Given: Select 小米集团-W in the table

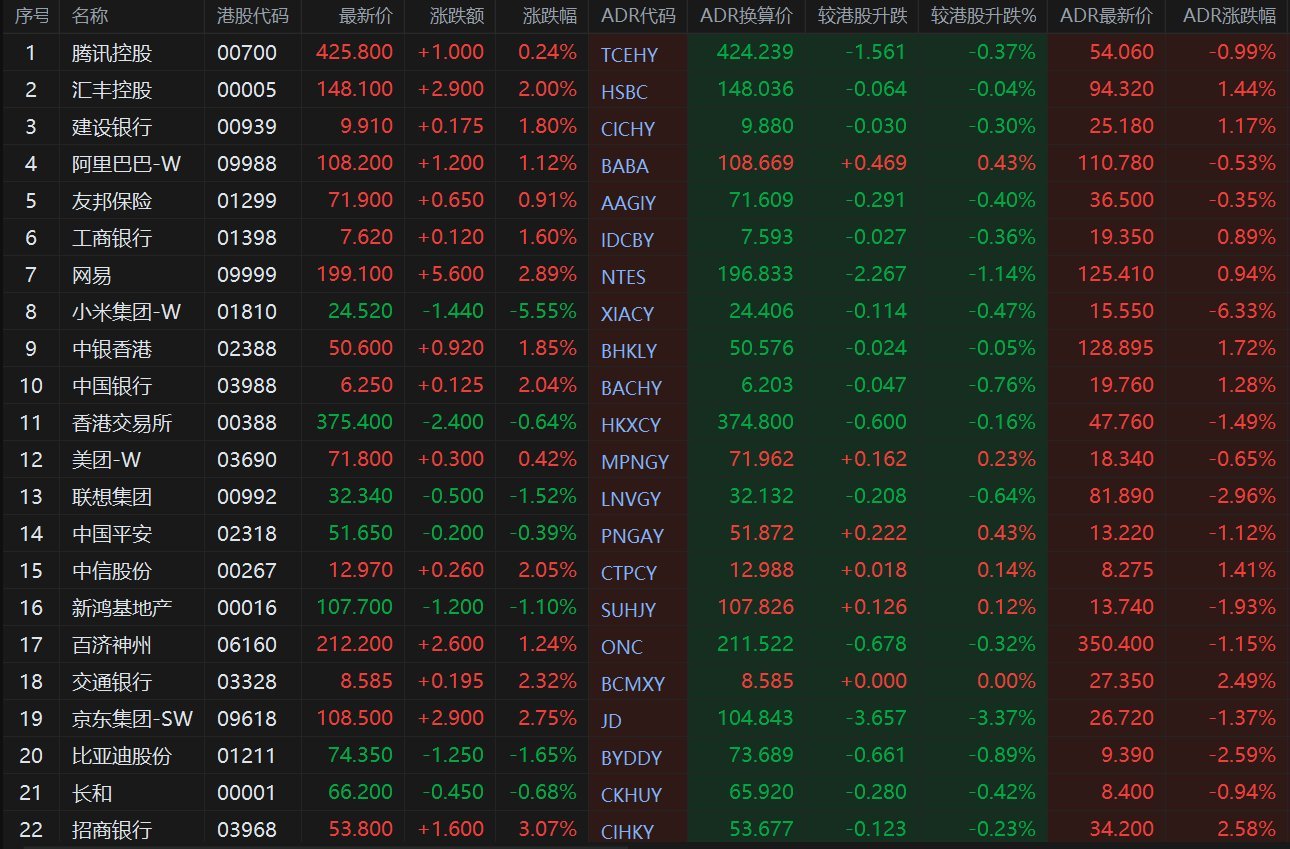Looking at the screenshot, I should tap(127, 311).
